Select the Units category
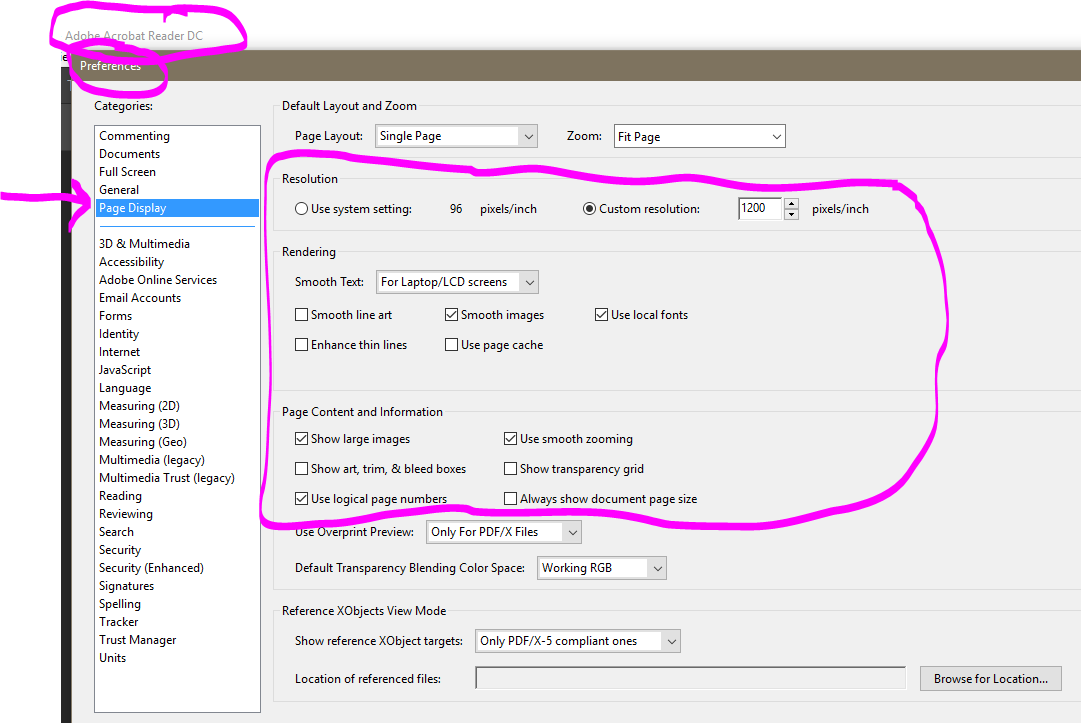 point(112,658)
